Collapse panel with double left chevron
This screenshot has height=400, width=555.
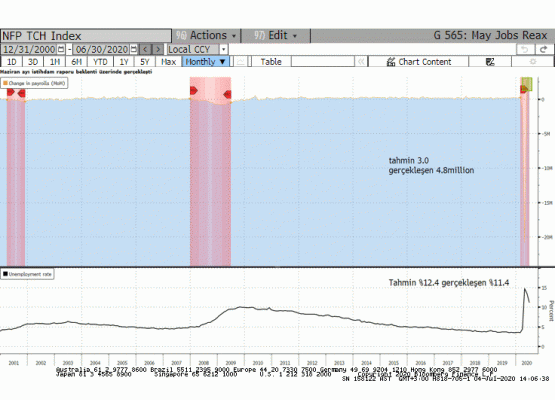click(361, 62)
